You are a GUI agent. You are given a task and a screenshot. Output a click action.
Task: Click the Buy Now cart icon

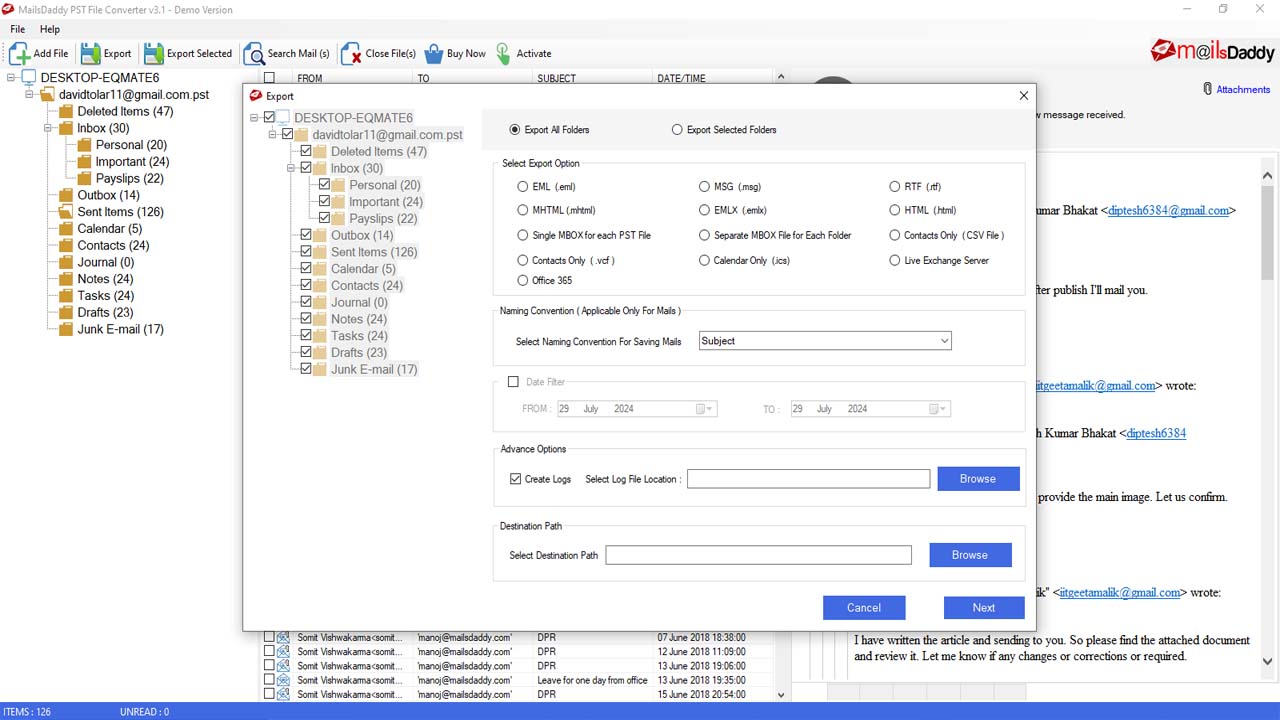(434, 54)
